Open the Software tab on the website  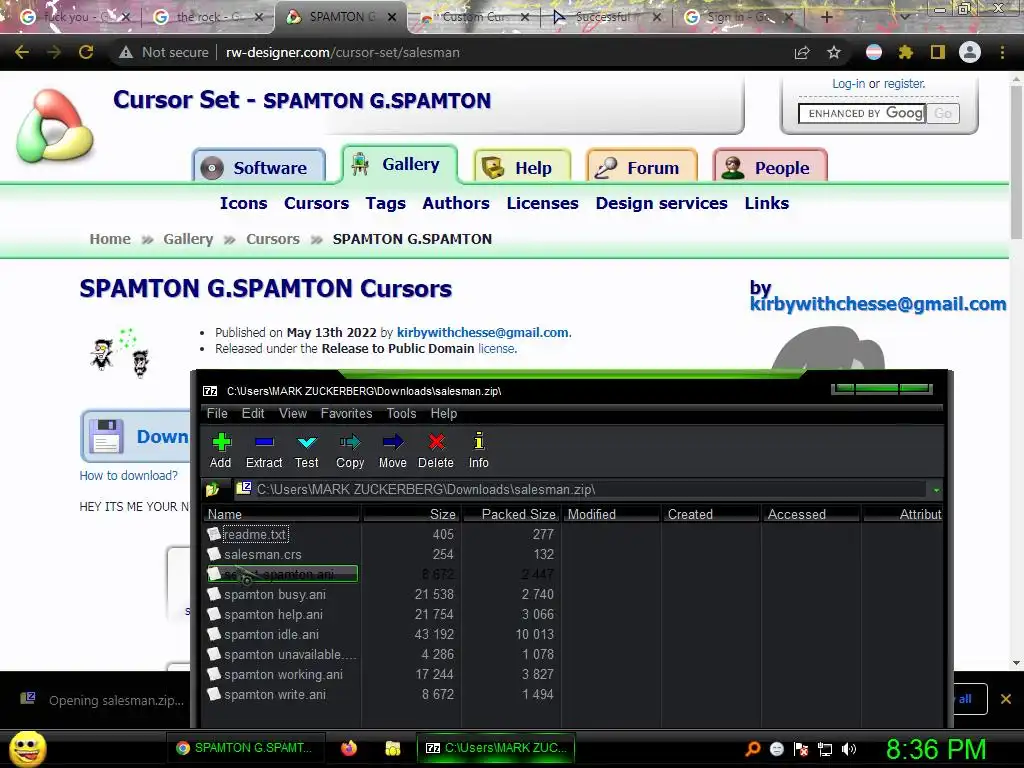click(x=259, y=167)
